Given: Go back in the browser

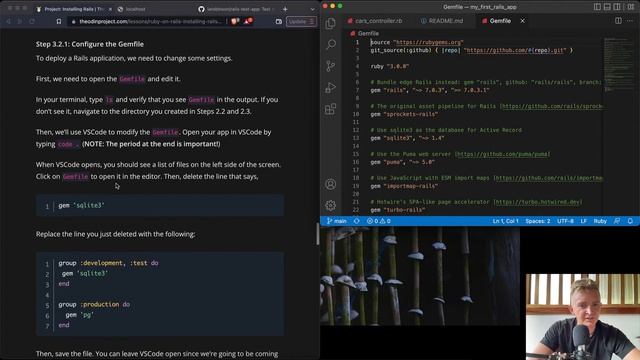Looking at the screenshot, I should point(9,21).
